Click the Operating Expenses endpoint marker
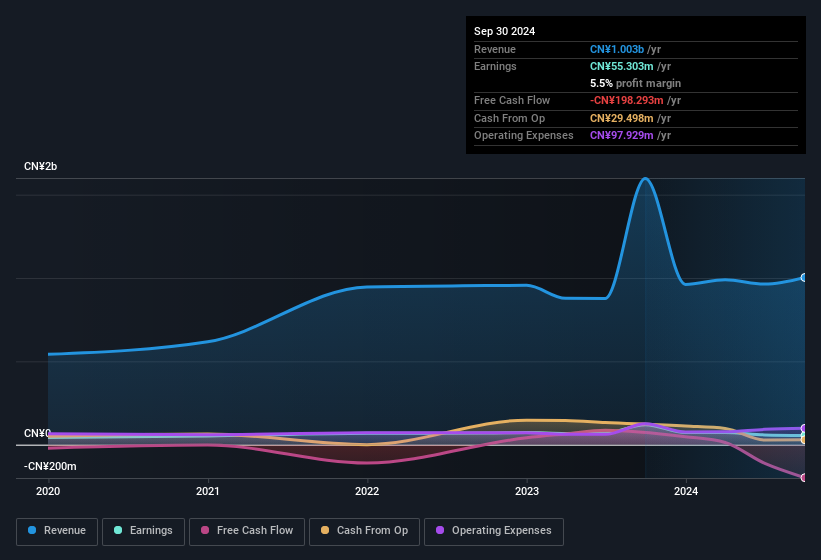Image resolution: width=821 pixels, height=560 pixels. (x=804, y=428)
